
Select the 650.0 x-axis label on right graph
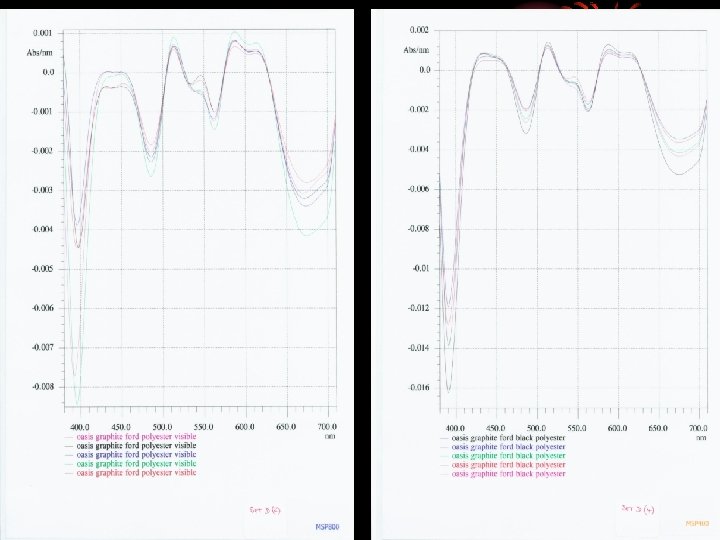pos(658,428)
